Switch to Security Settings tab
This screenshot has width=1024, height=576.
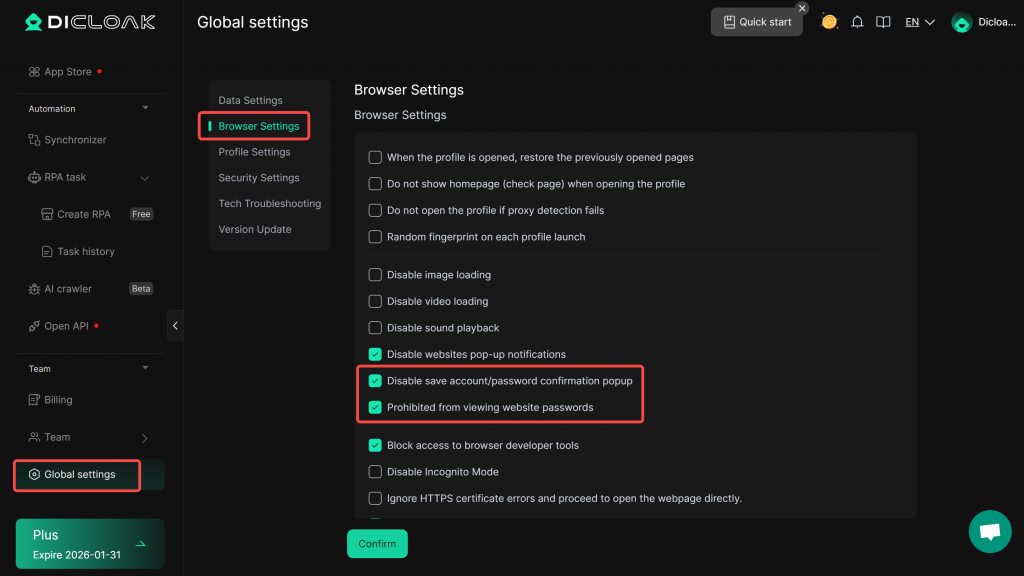click(259, 178)
